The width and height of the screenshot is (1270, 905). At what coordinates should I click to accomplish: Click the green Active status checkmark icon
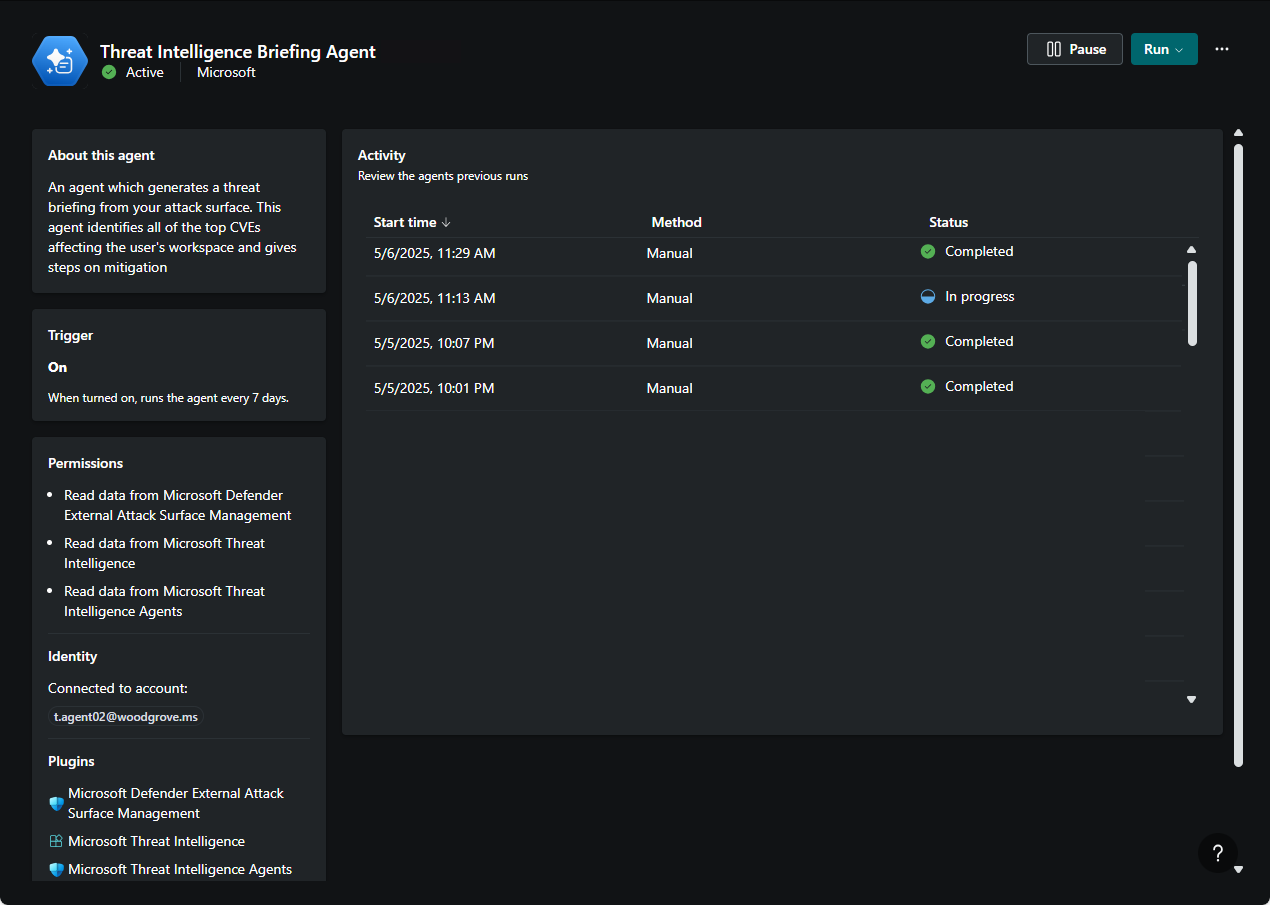tap(109, 72)
